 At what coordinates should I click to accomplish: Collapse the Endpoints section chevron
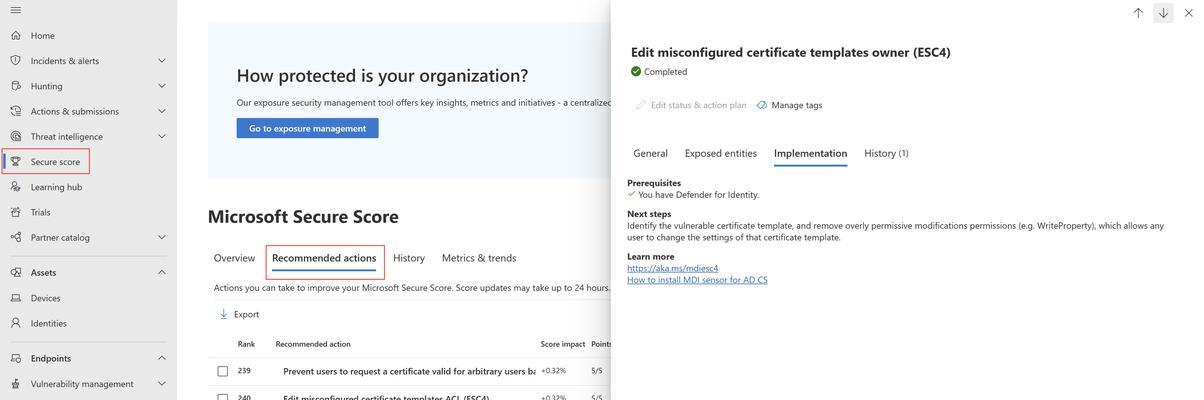162,358
